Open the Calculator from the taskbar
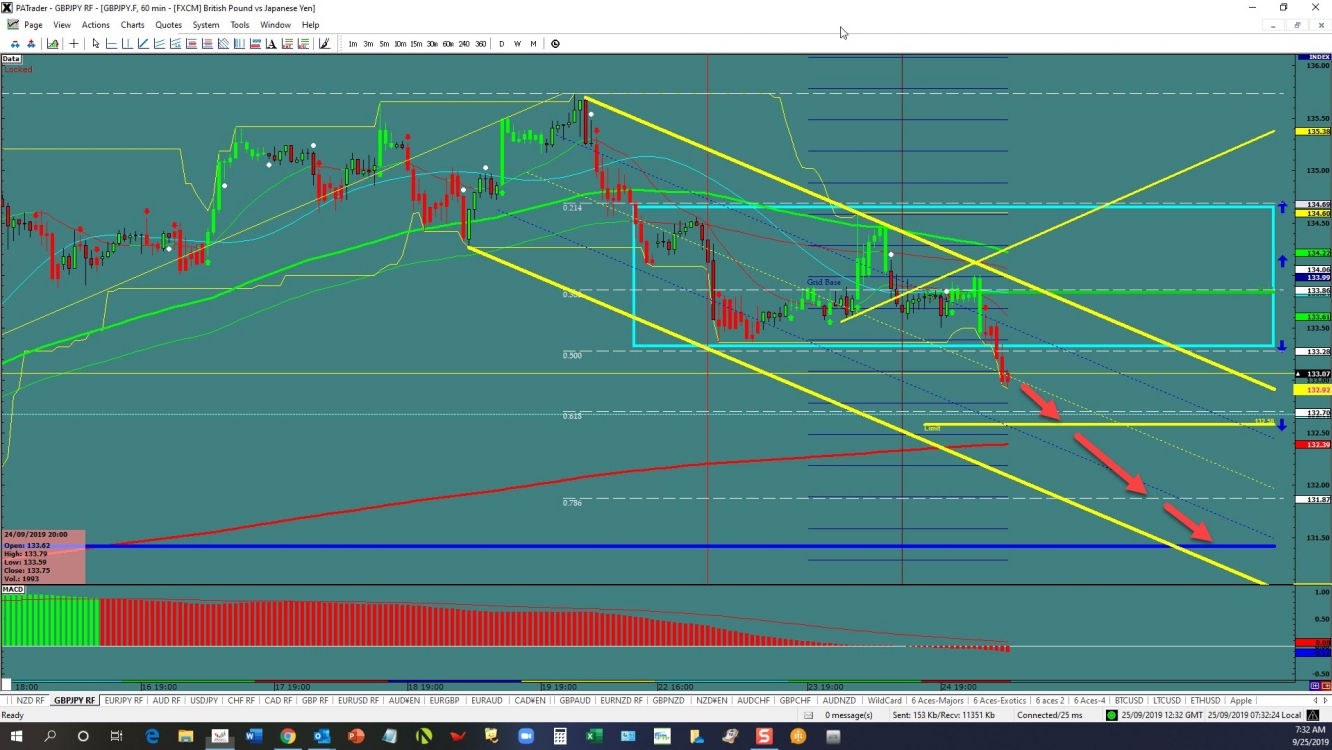 tap(560, 736)
